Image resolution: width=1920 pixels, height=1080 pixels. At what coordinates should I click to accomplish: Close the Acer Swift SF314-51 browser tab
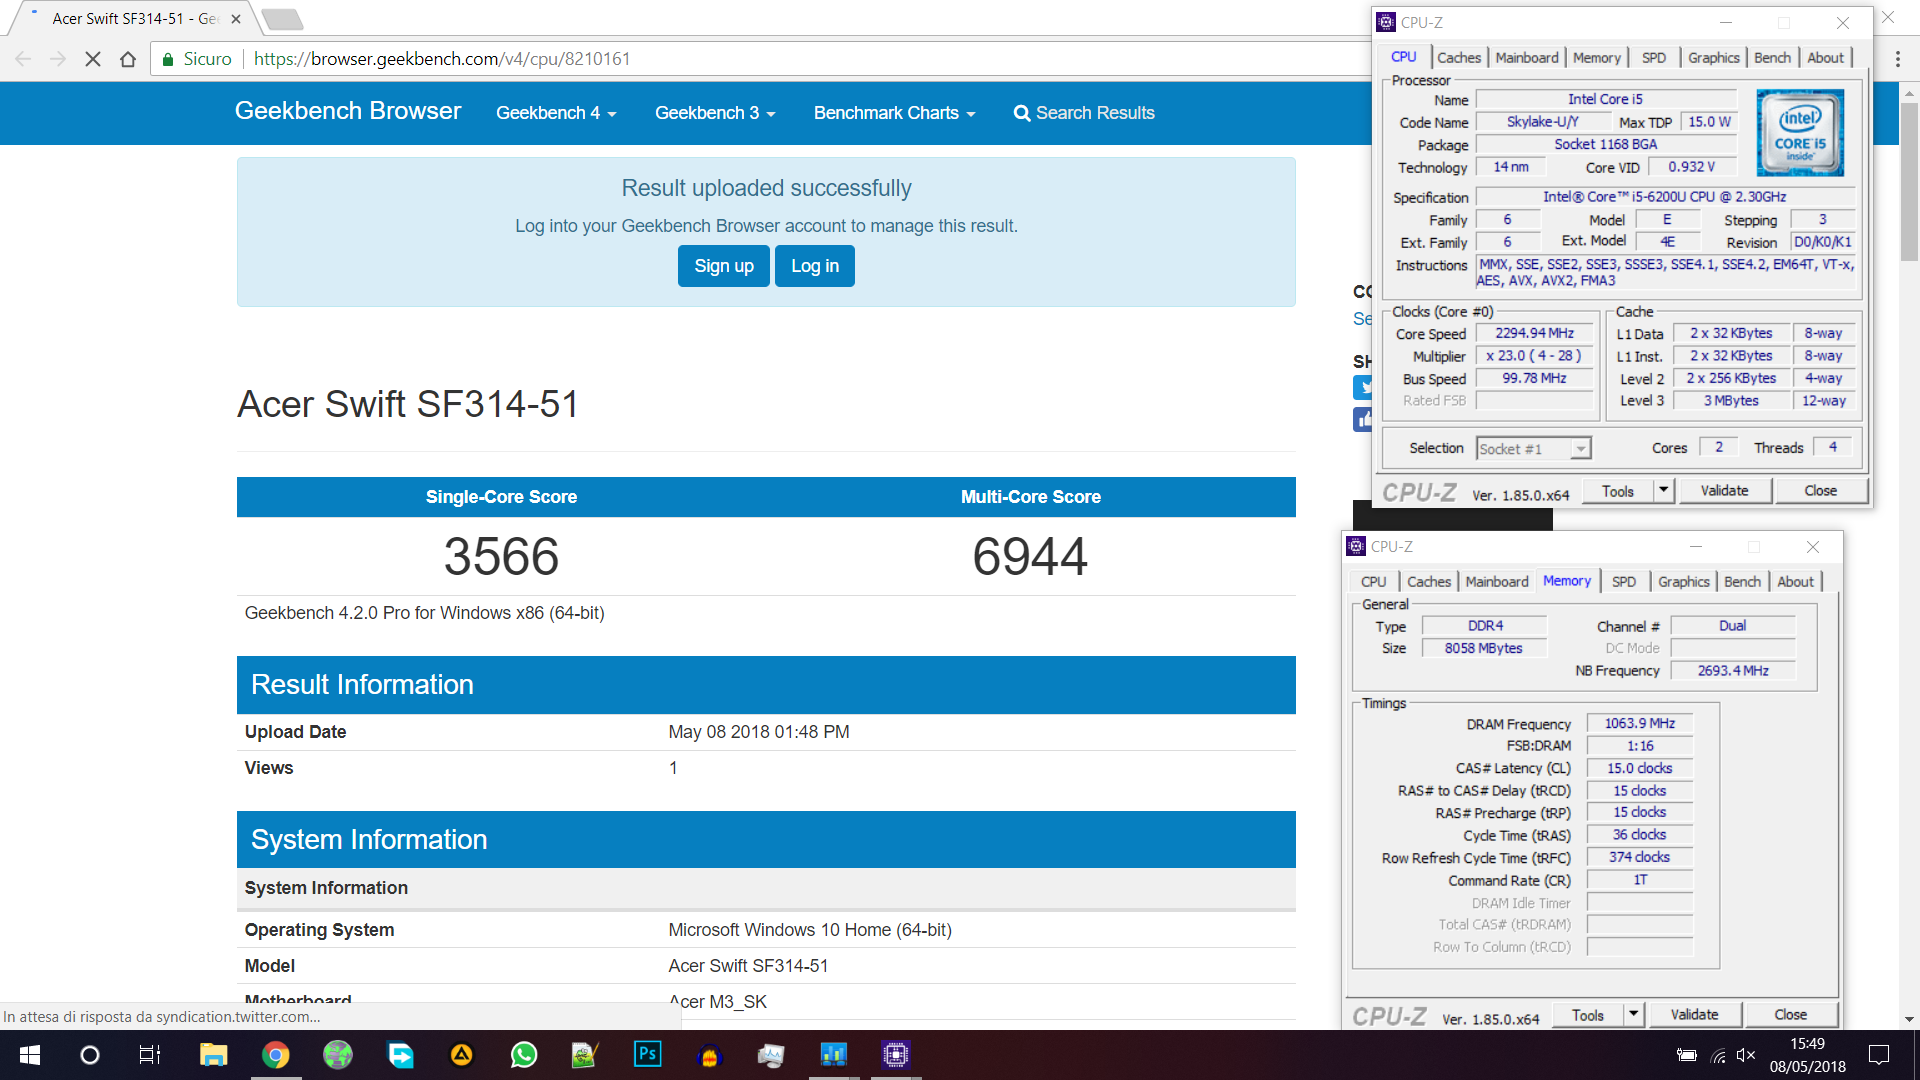236,19
